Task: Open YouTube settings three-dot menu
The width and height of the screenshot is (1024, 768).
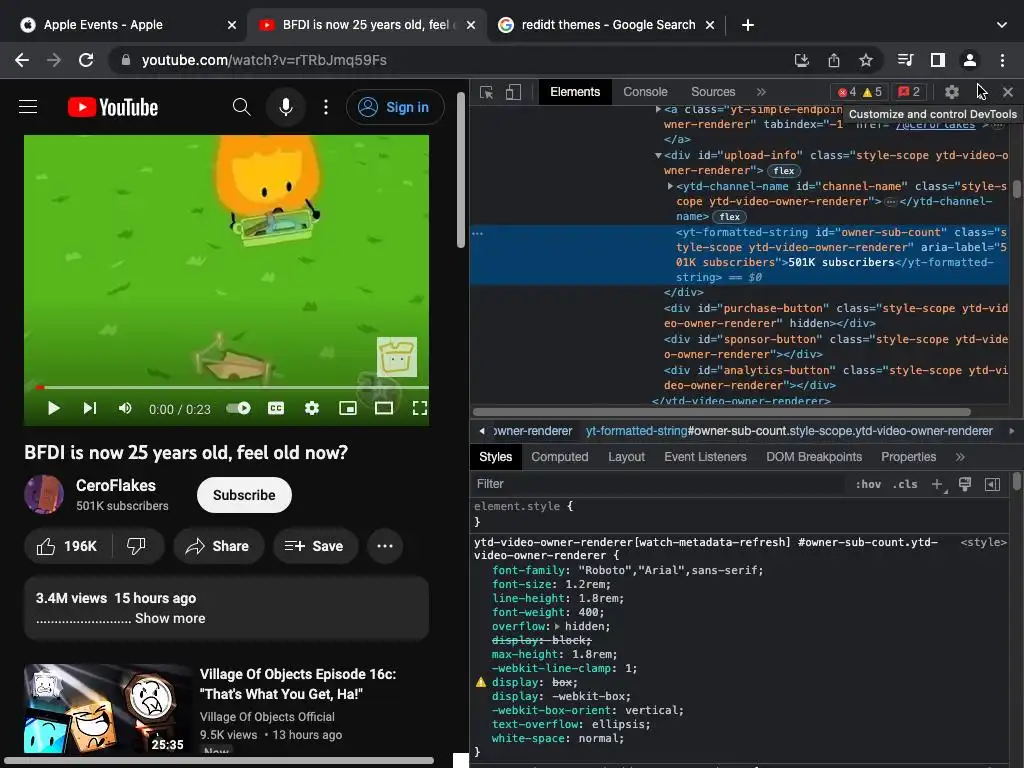Action: coord(326,107)
